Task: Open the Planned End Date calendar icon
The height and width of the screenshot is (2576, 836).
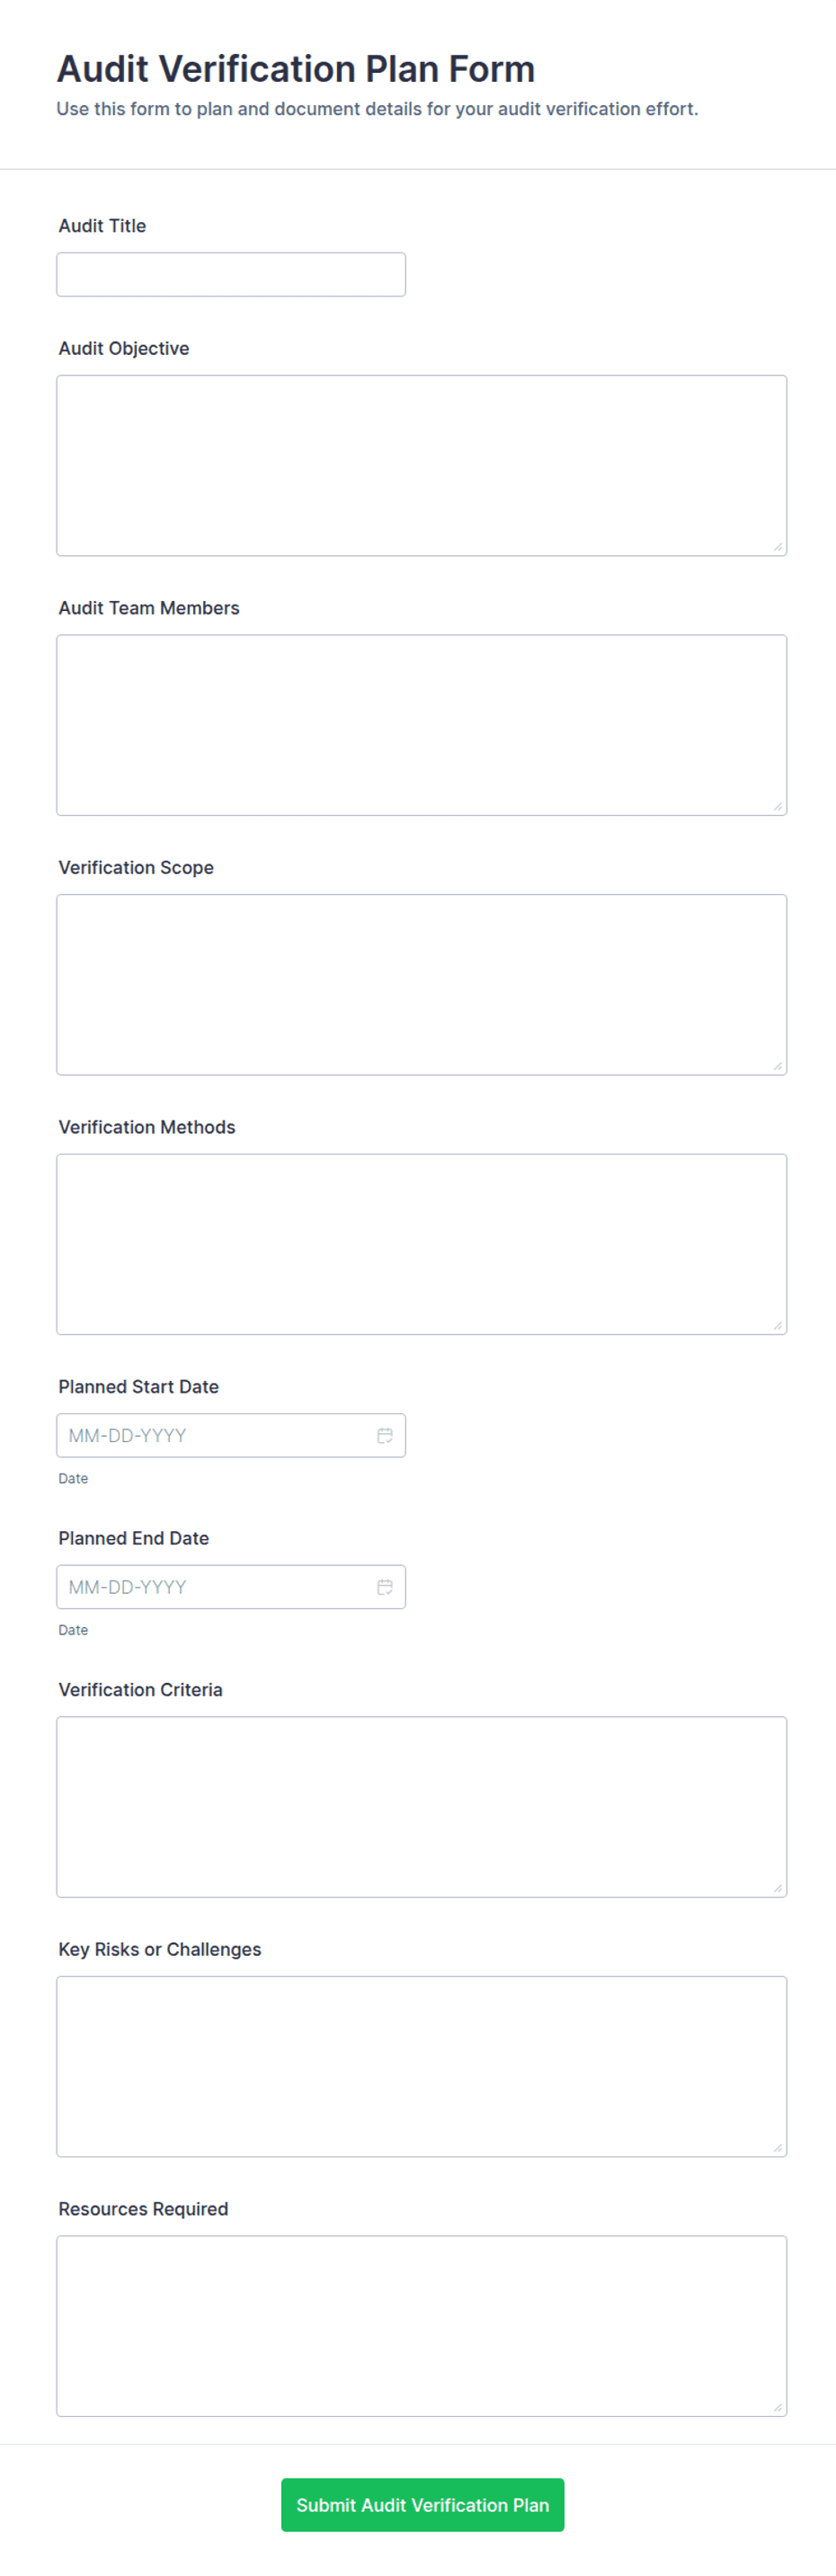Action: click(x=384, y=1587)
